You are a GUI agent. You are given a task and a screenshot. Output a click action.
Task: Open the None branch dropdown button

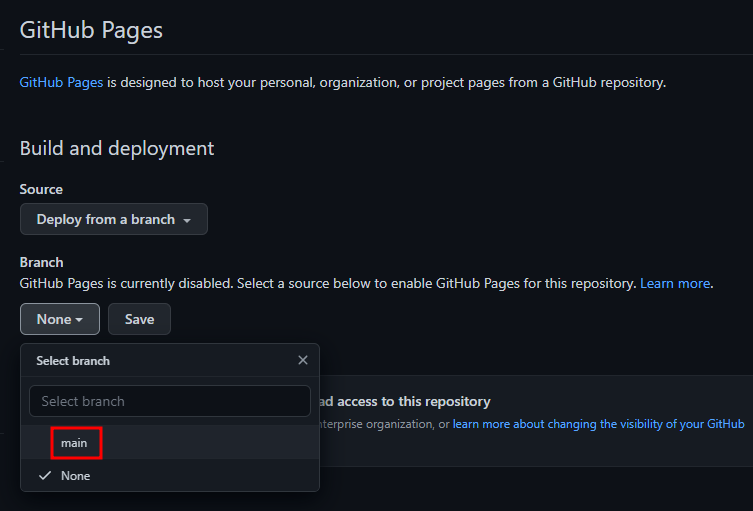point(60,319)
